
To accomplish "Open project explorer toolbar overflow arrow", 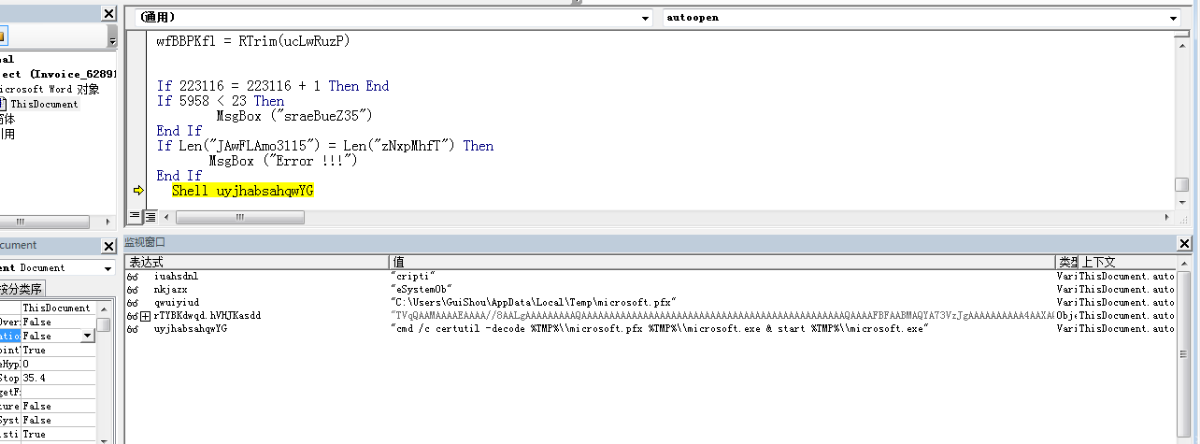I will tap(112, 39).
